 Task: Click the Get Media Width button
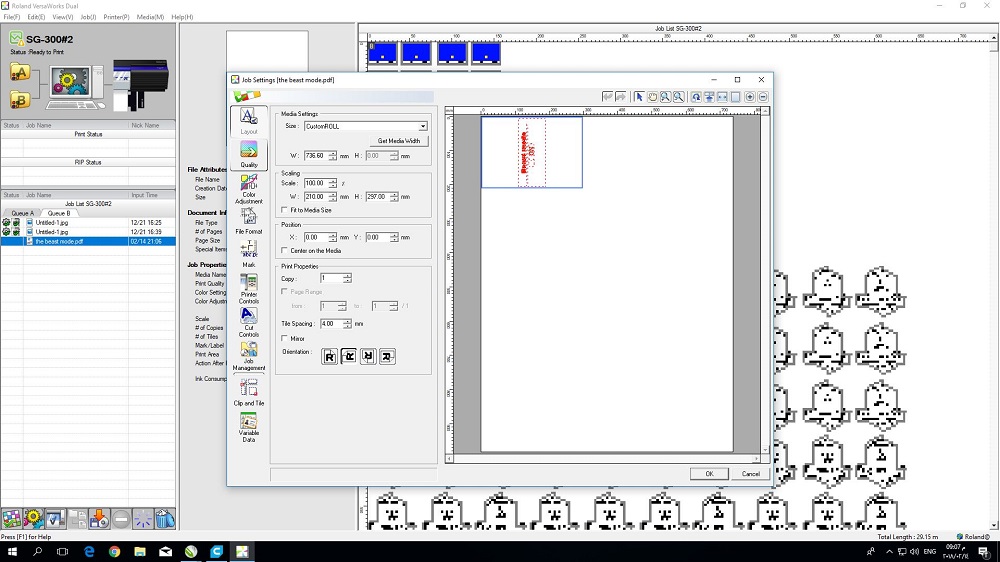click(x=399, y=141)
